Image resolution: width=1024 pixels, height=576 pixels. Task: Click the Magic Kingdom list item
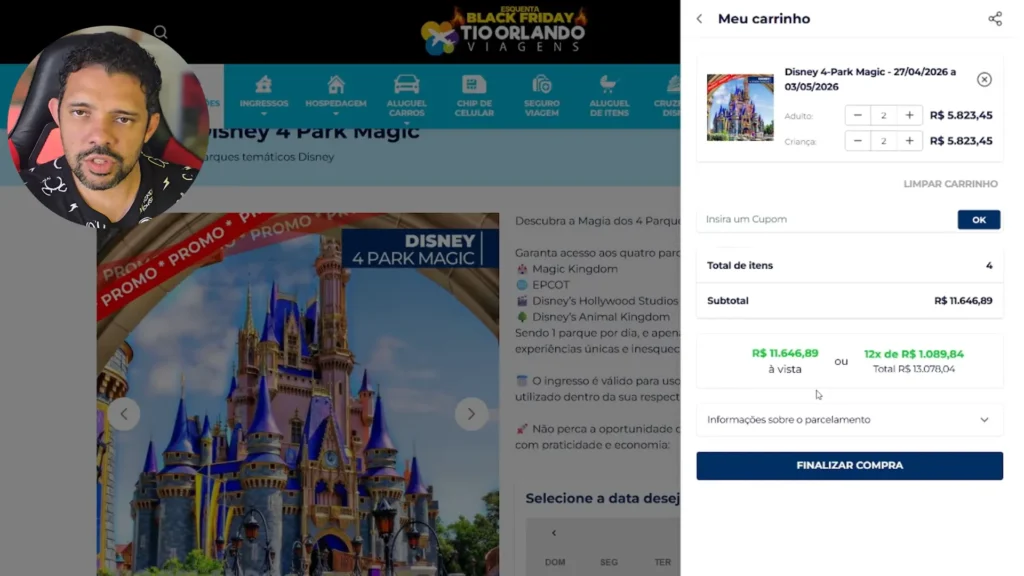pyautogui.click(x=567, y=269)
